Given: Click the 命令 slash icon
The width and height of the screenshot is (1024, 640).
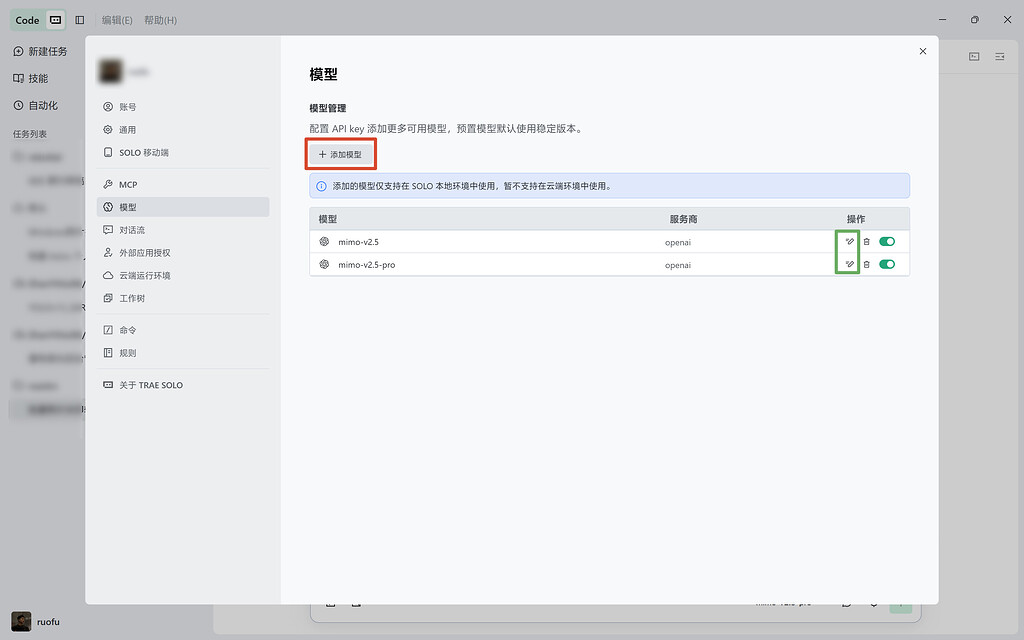Looking at the screenshot, I should [108, 330].
